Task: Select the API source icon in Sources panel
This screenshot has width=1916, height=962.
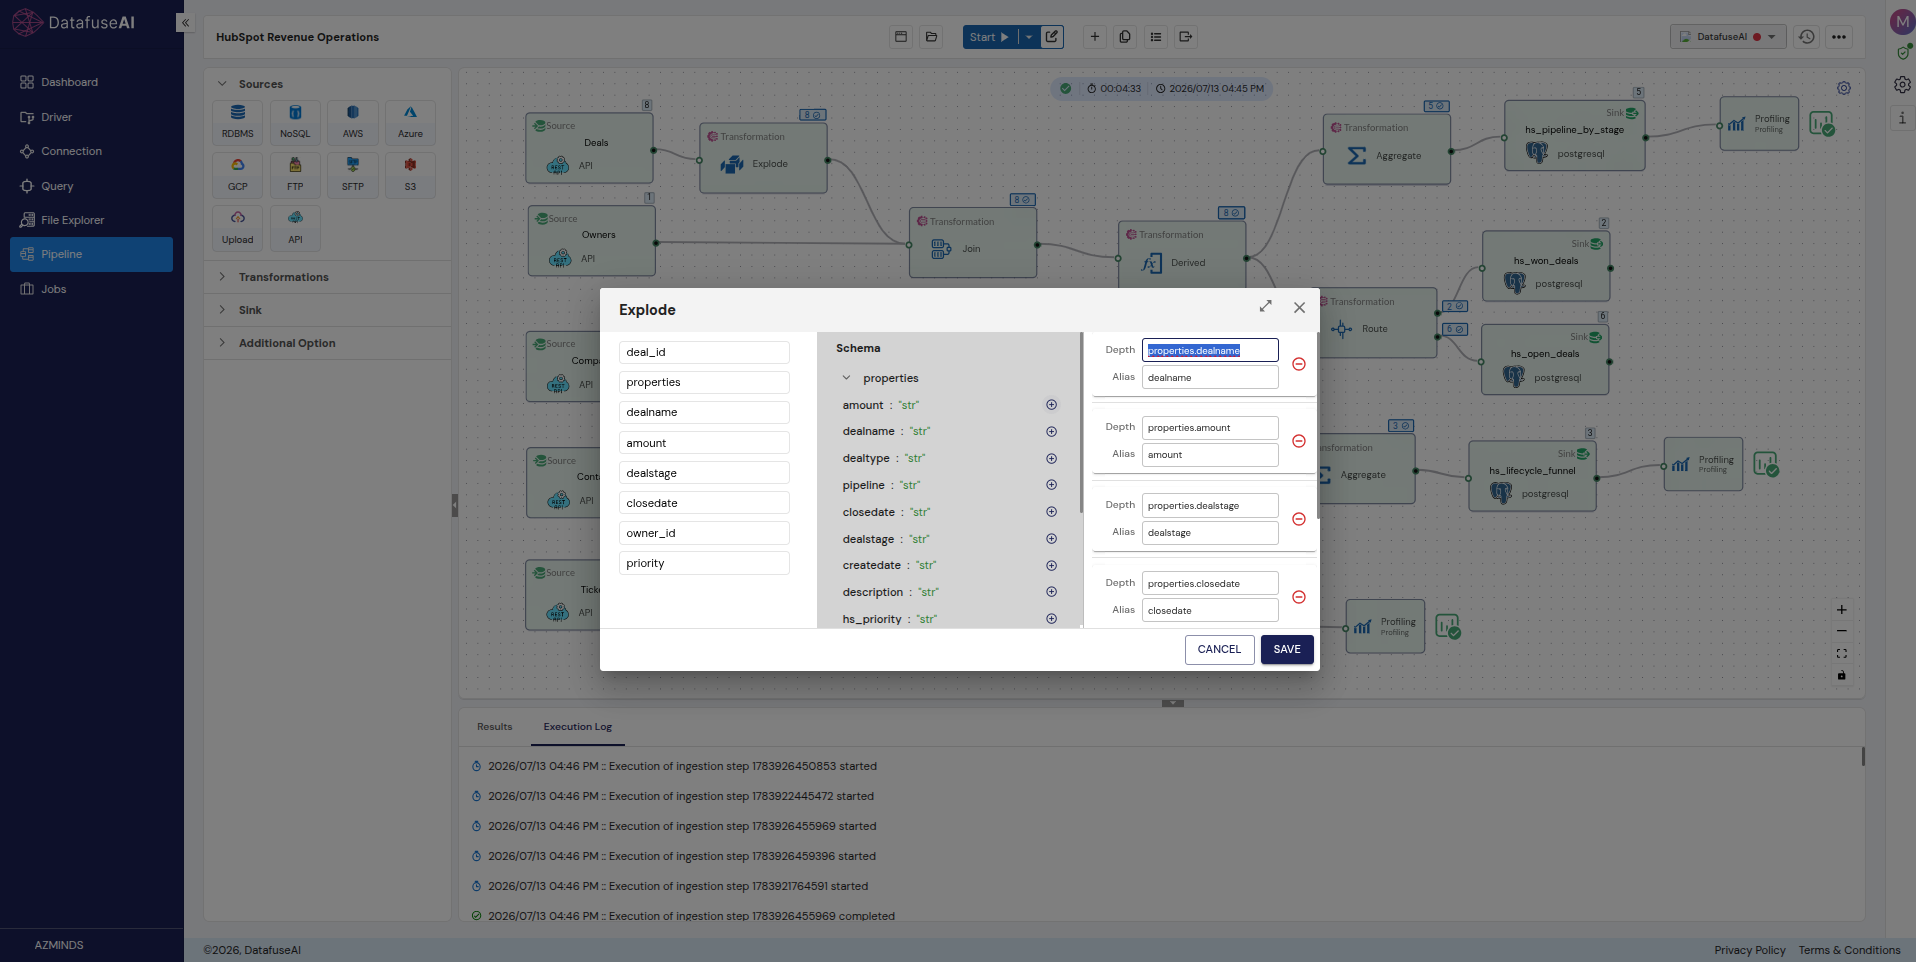Action: pos(295,227)
